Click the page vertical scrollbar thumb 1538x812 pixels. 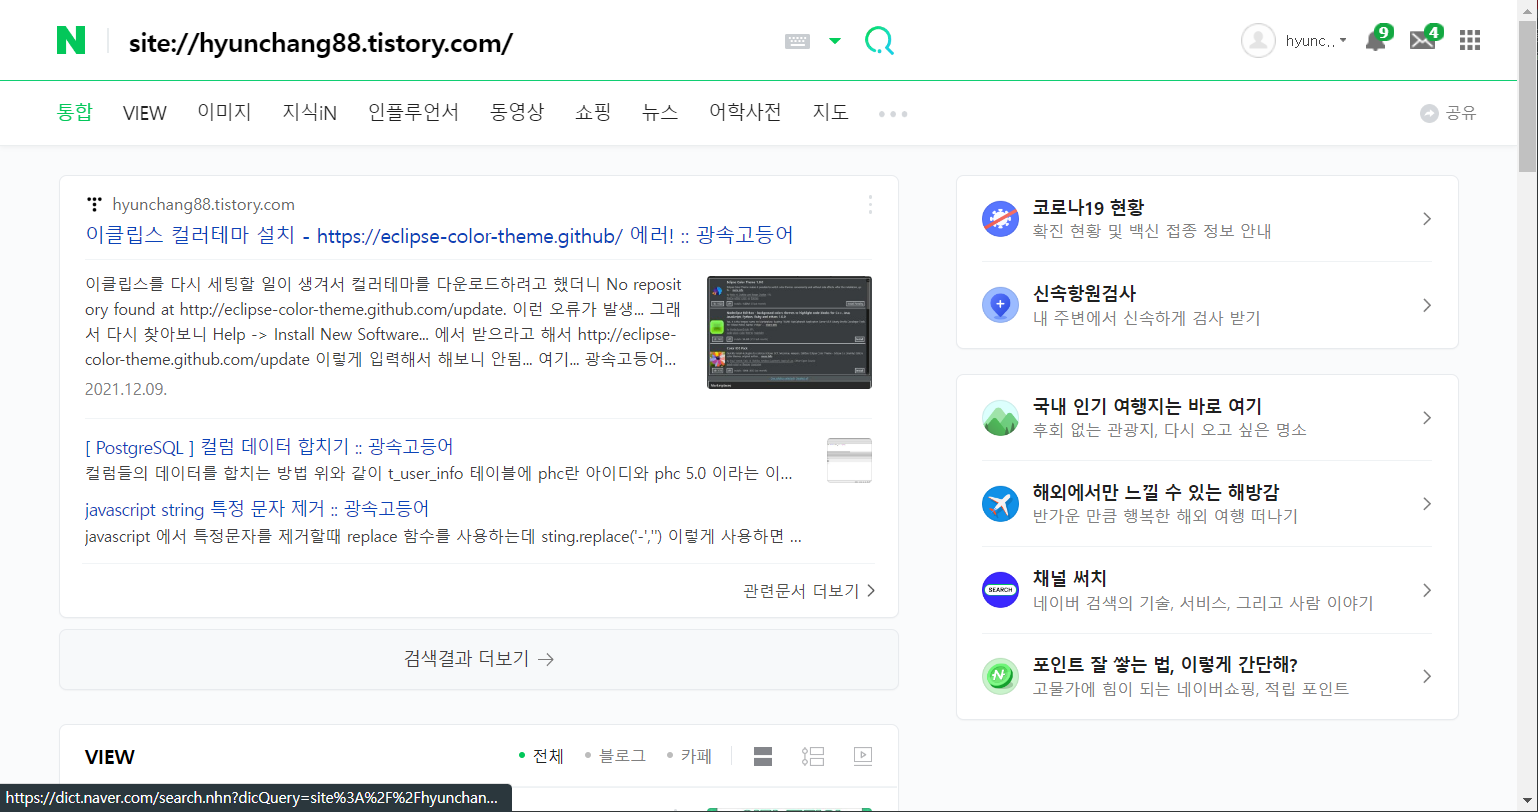1528,95
